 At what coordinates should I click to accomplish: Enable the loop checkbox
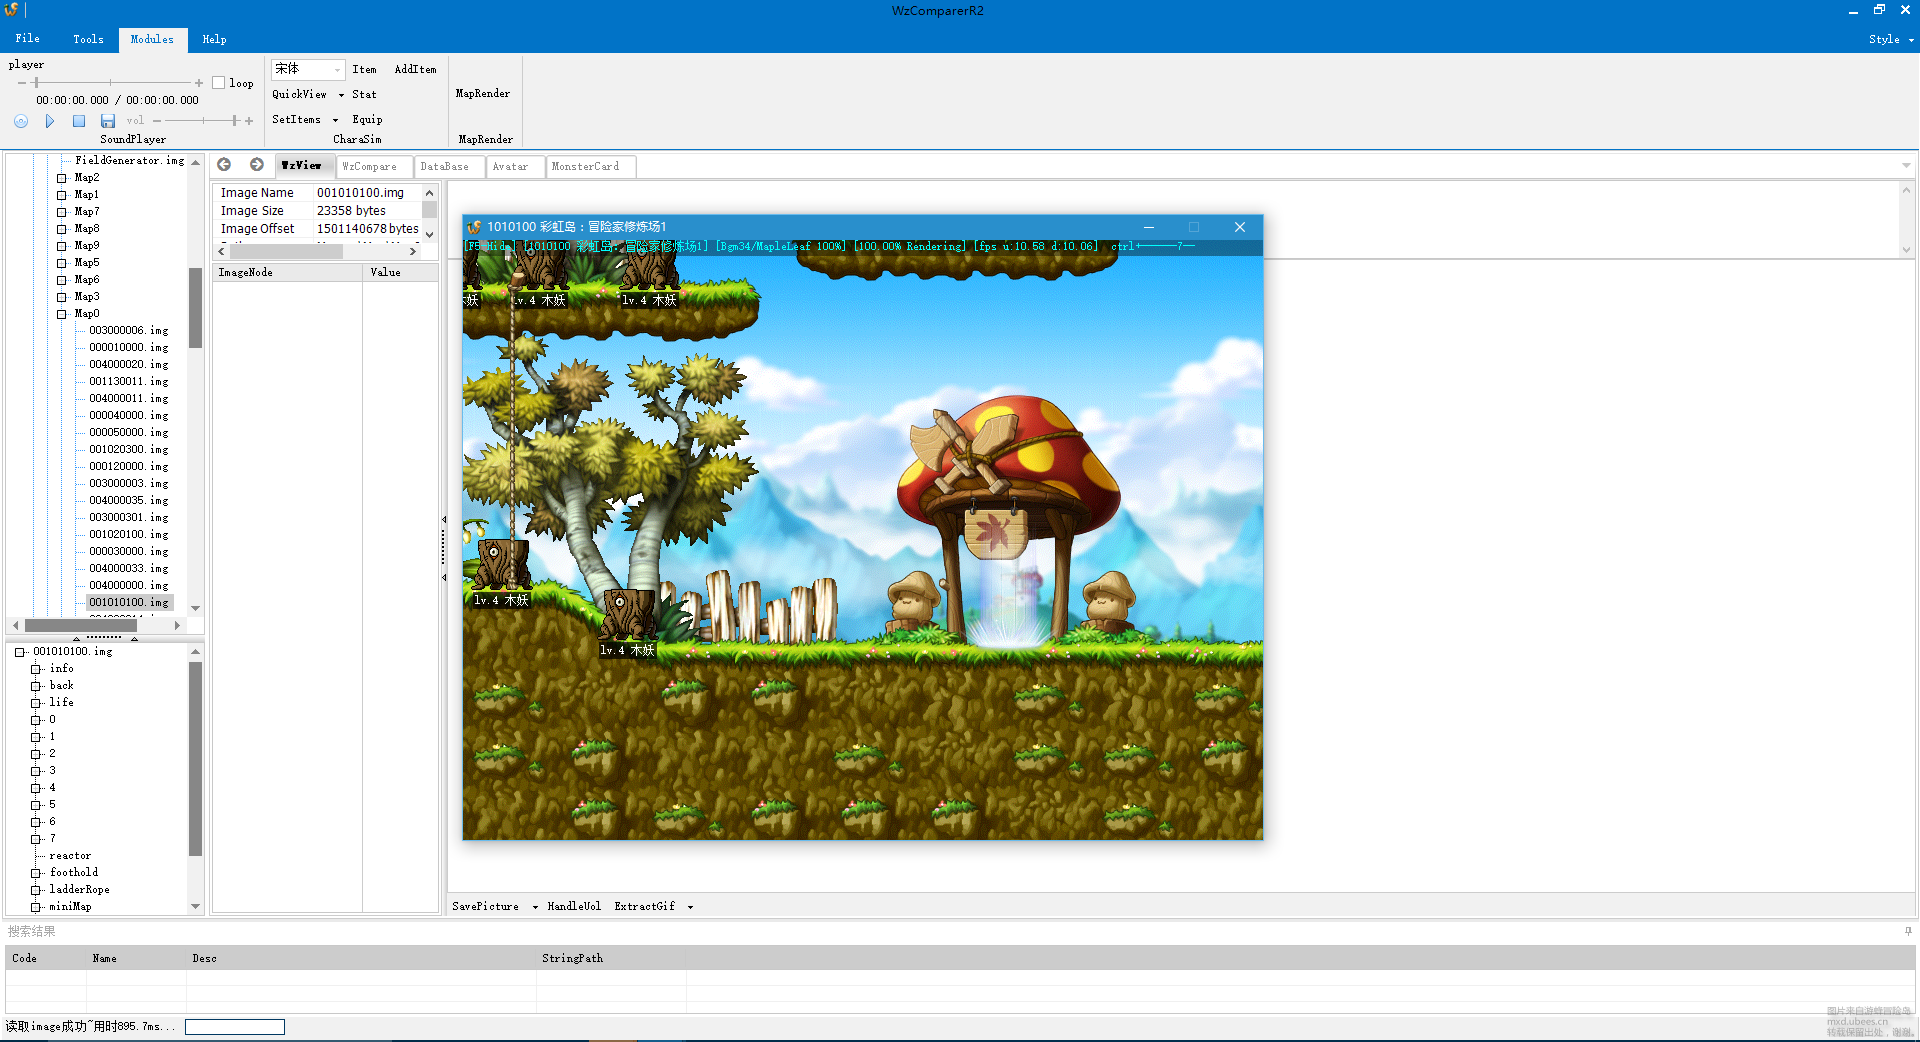[219, 83]
